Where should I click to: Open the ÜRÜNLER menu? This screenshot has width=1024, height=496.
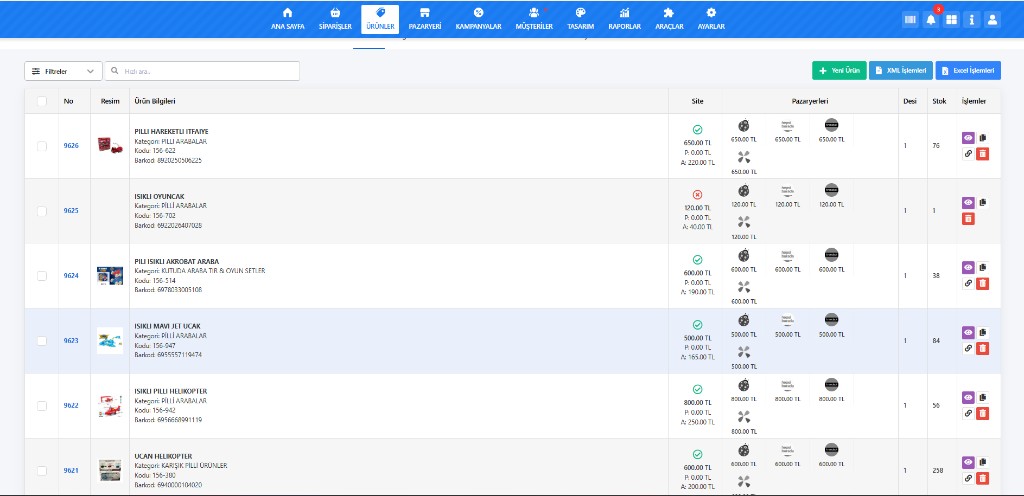click(380, 20)
